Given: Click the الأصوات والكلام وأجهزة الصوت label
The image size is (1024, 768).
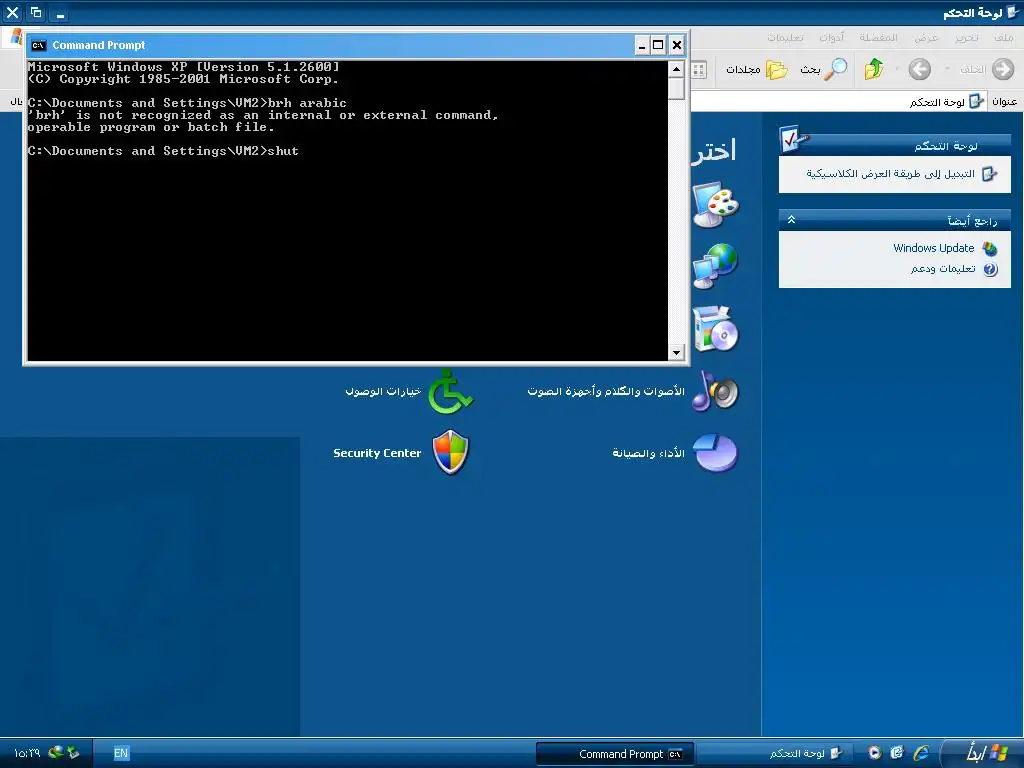Looking at the screenshot, I should coord(606,391).
